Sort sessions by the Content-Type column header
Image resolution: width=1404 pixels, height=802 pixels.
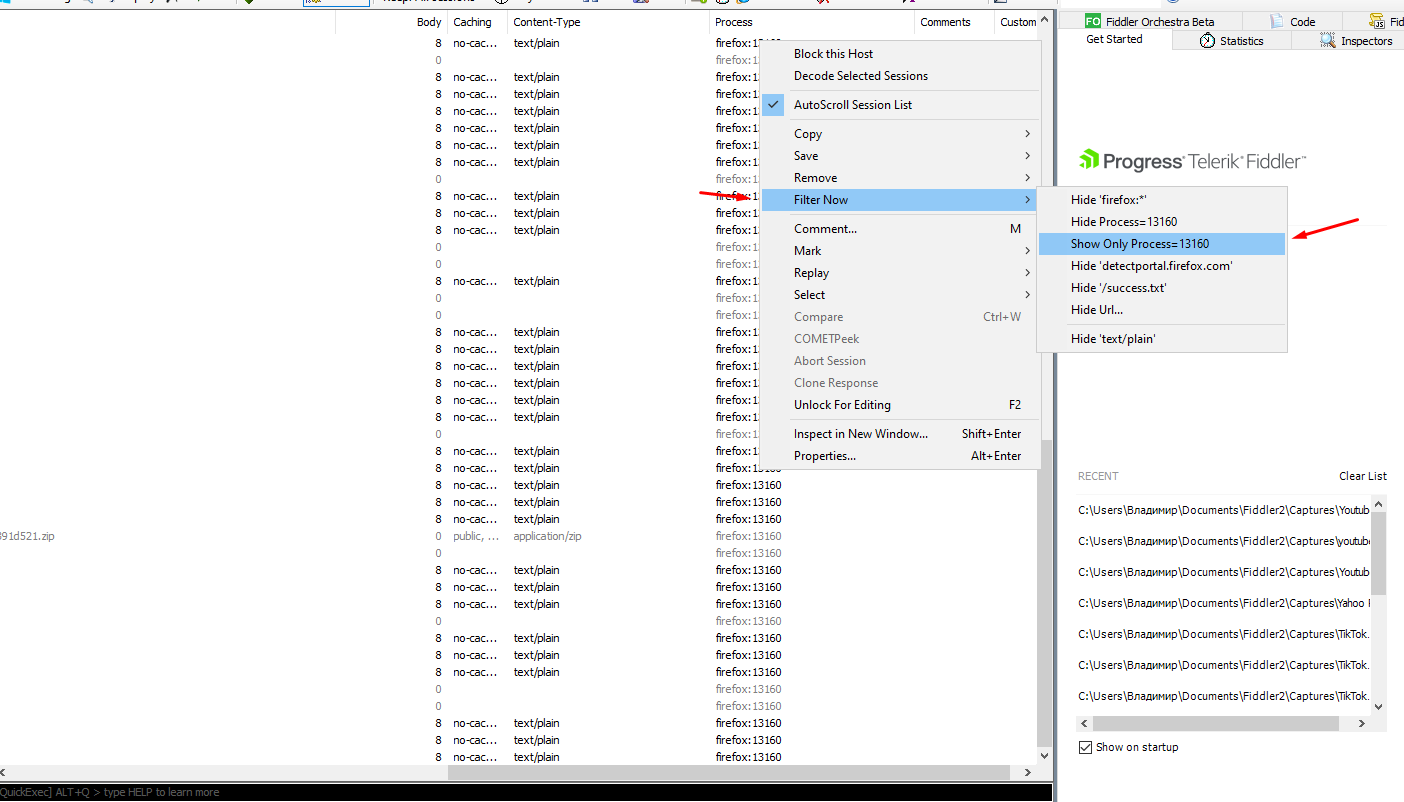click(546, 22)
